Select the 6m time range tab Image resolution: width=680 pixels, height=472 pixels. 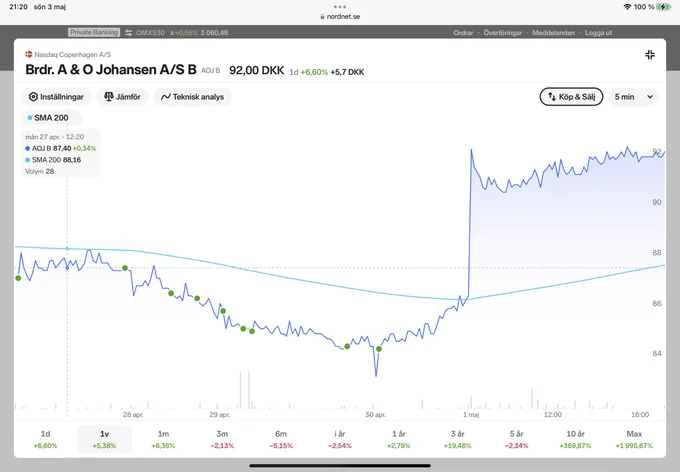click(281, 439)
